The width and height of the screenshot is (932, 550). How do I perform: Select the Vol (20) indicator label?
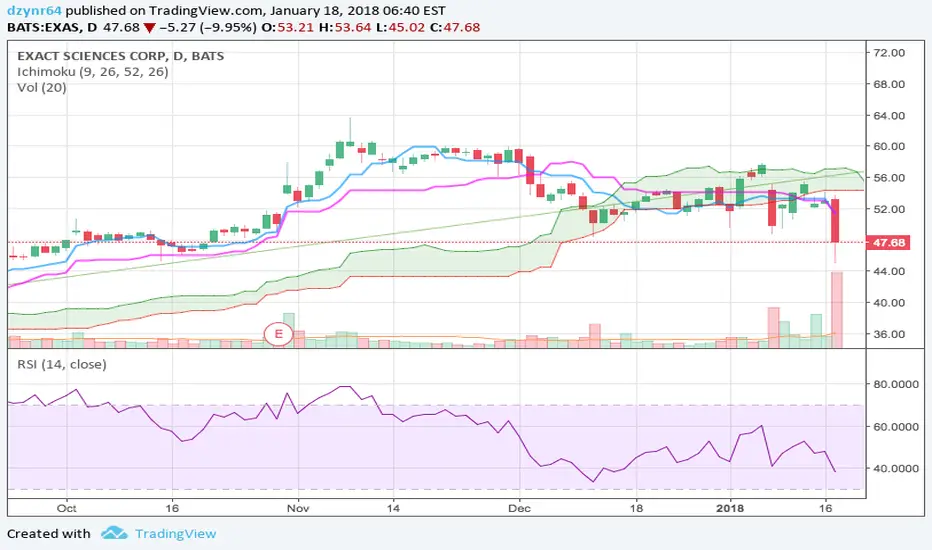point(42,87)
